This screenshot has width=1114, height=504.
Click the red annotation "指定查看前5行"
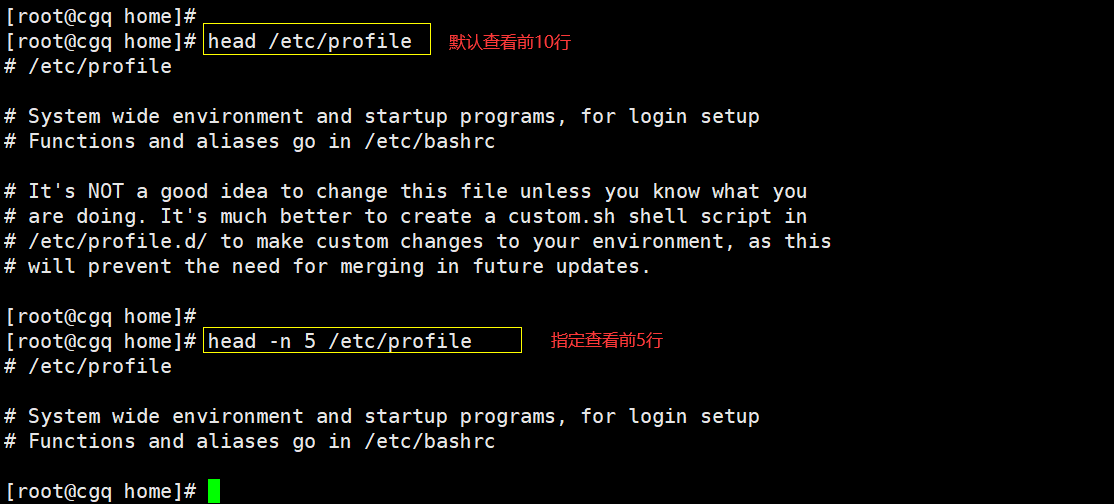(x=606, y=341)
